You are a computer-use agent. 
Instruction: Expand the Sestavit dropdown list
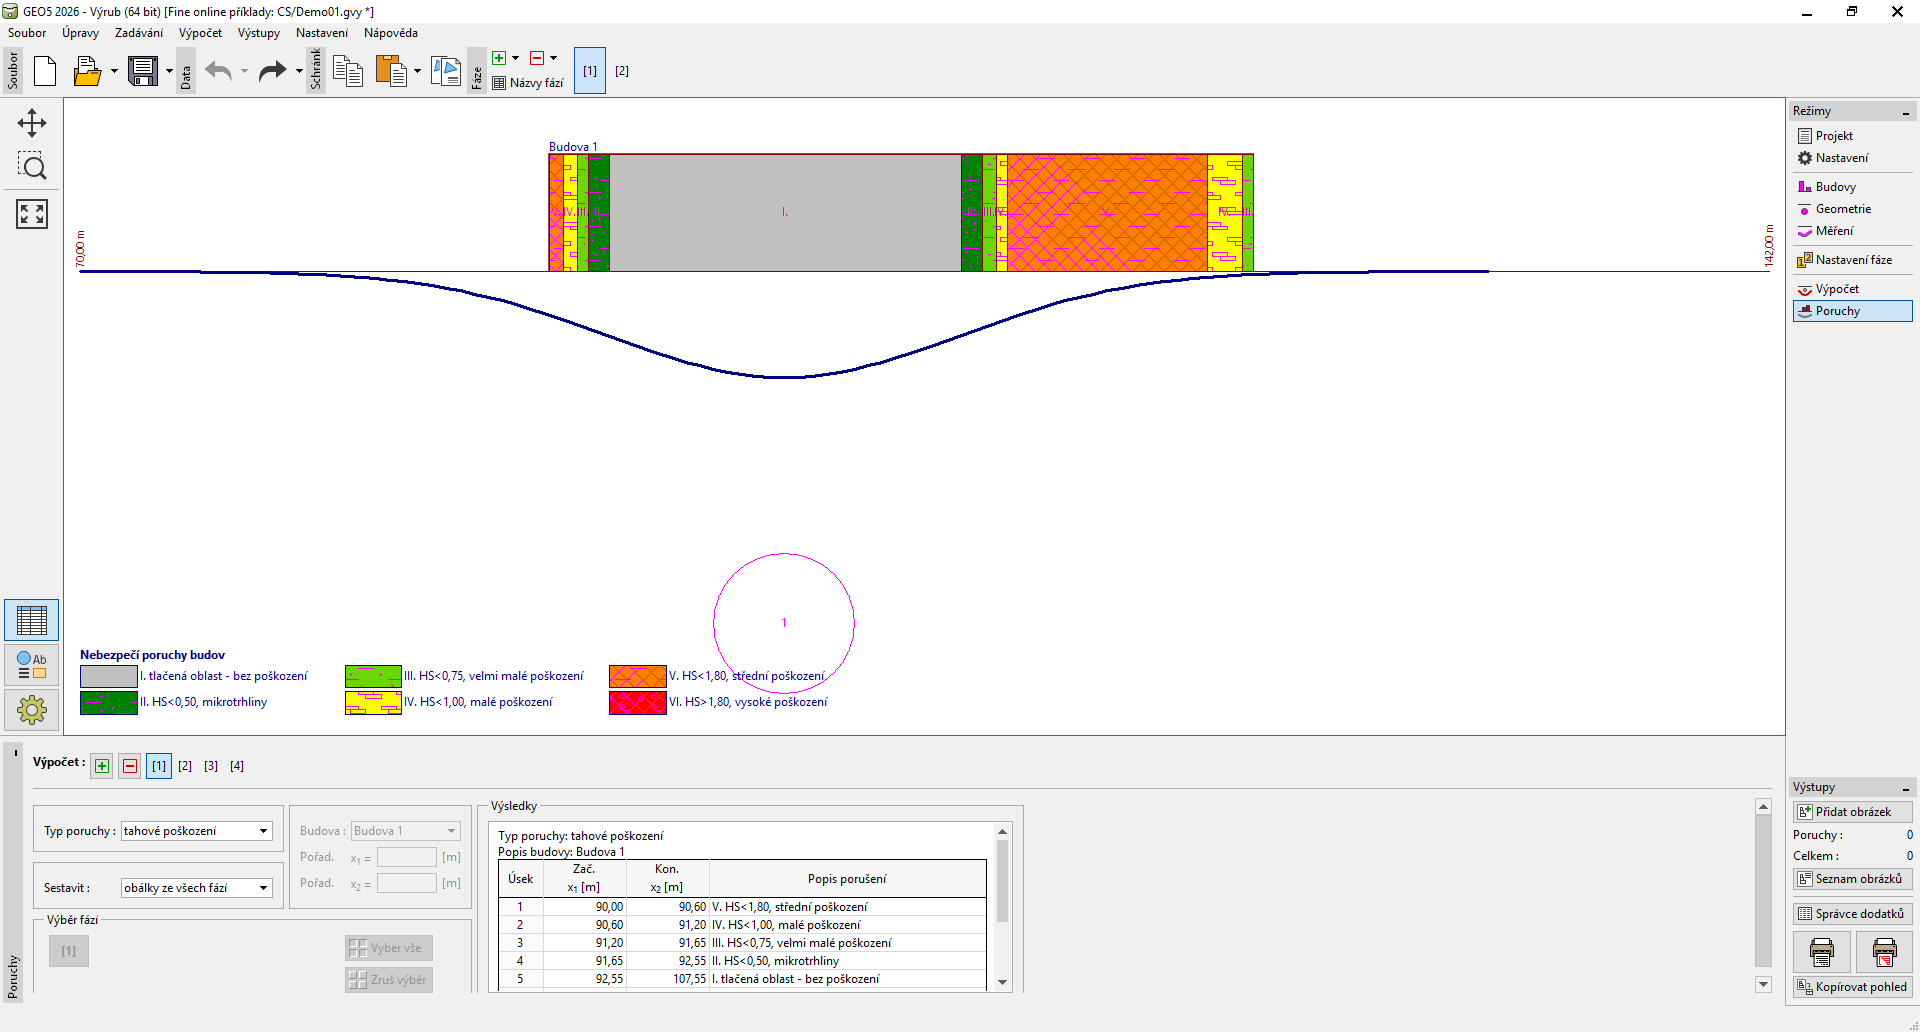pos(264,888)
